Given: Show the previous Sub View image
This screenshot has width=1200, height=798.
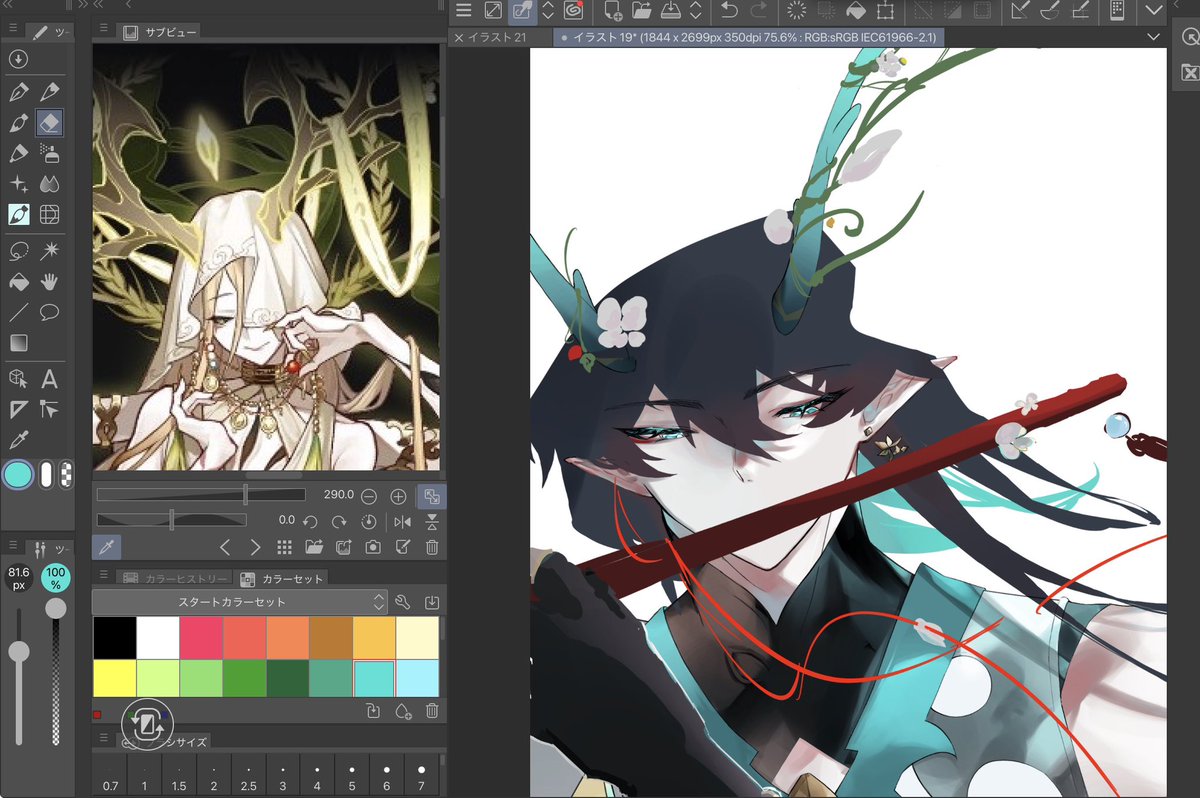Looking at the screenshot, I should click(x=224, y=547).
